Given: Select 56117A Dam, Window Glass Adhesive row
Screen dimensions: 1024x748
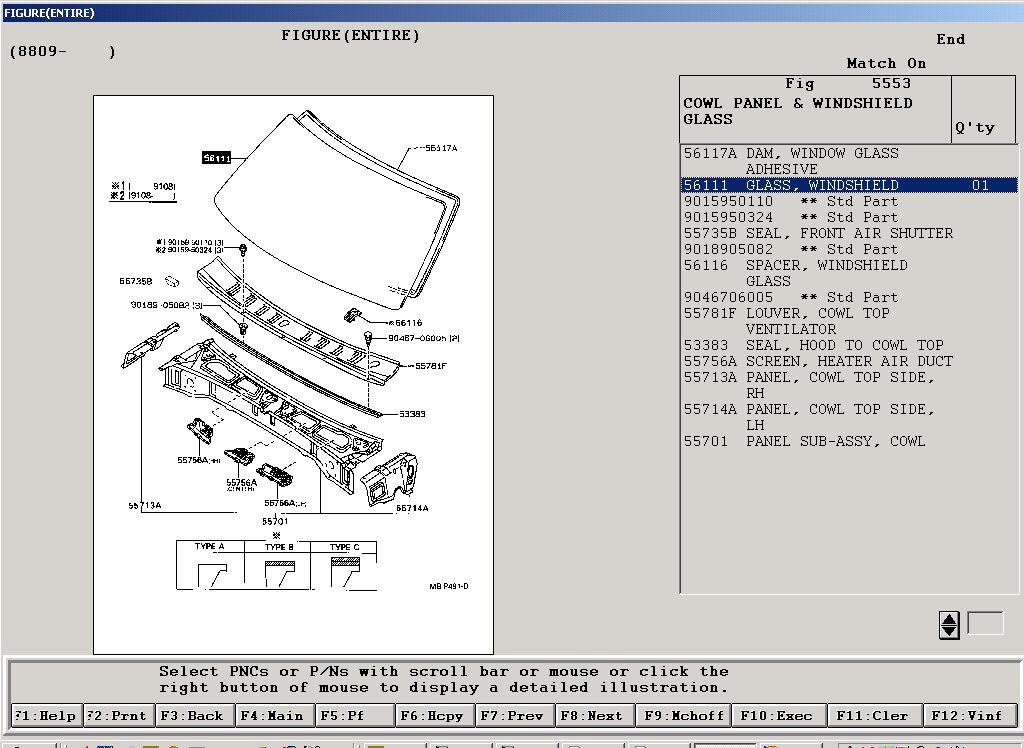Looking at the screenshot, I should [790, 154].
